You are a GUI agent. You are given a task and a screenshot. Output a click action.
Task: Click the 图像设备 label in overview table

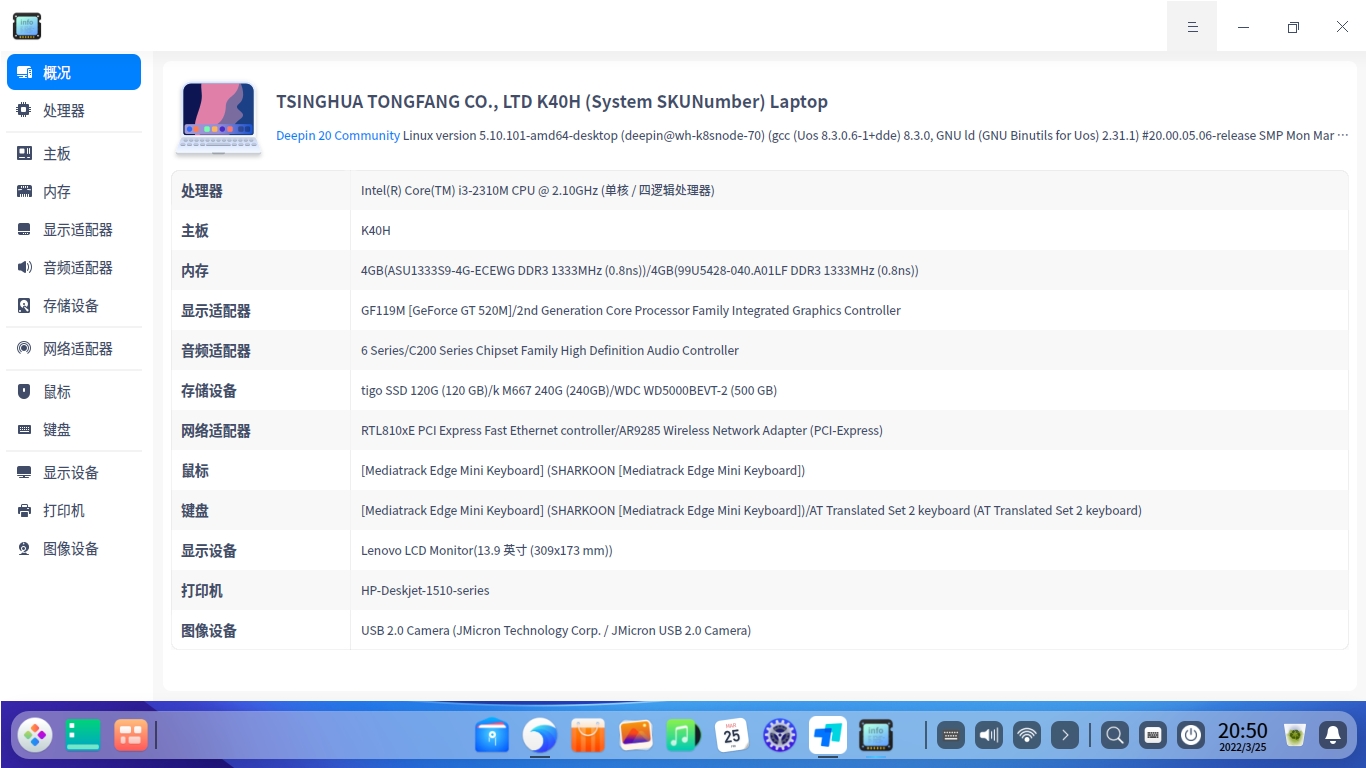[209, 630]
